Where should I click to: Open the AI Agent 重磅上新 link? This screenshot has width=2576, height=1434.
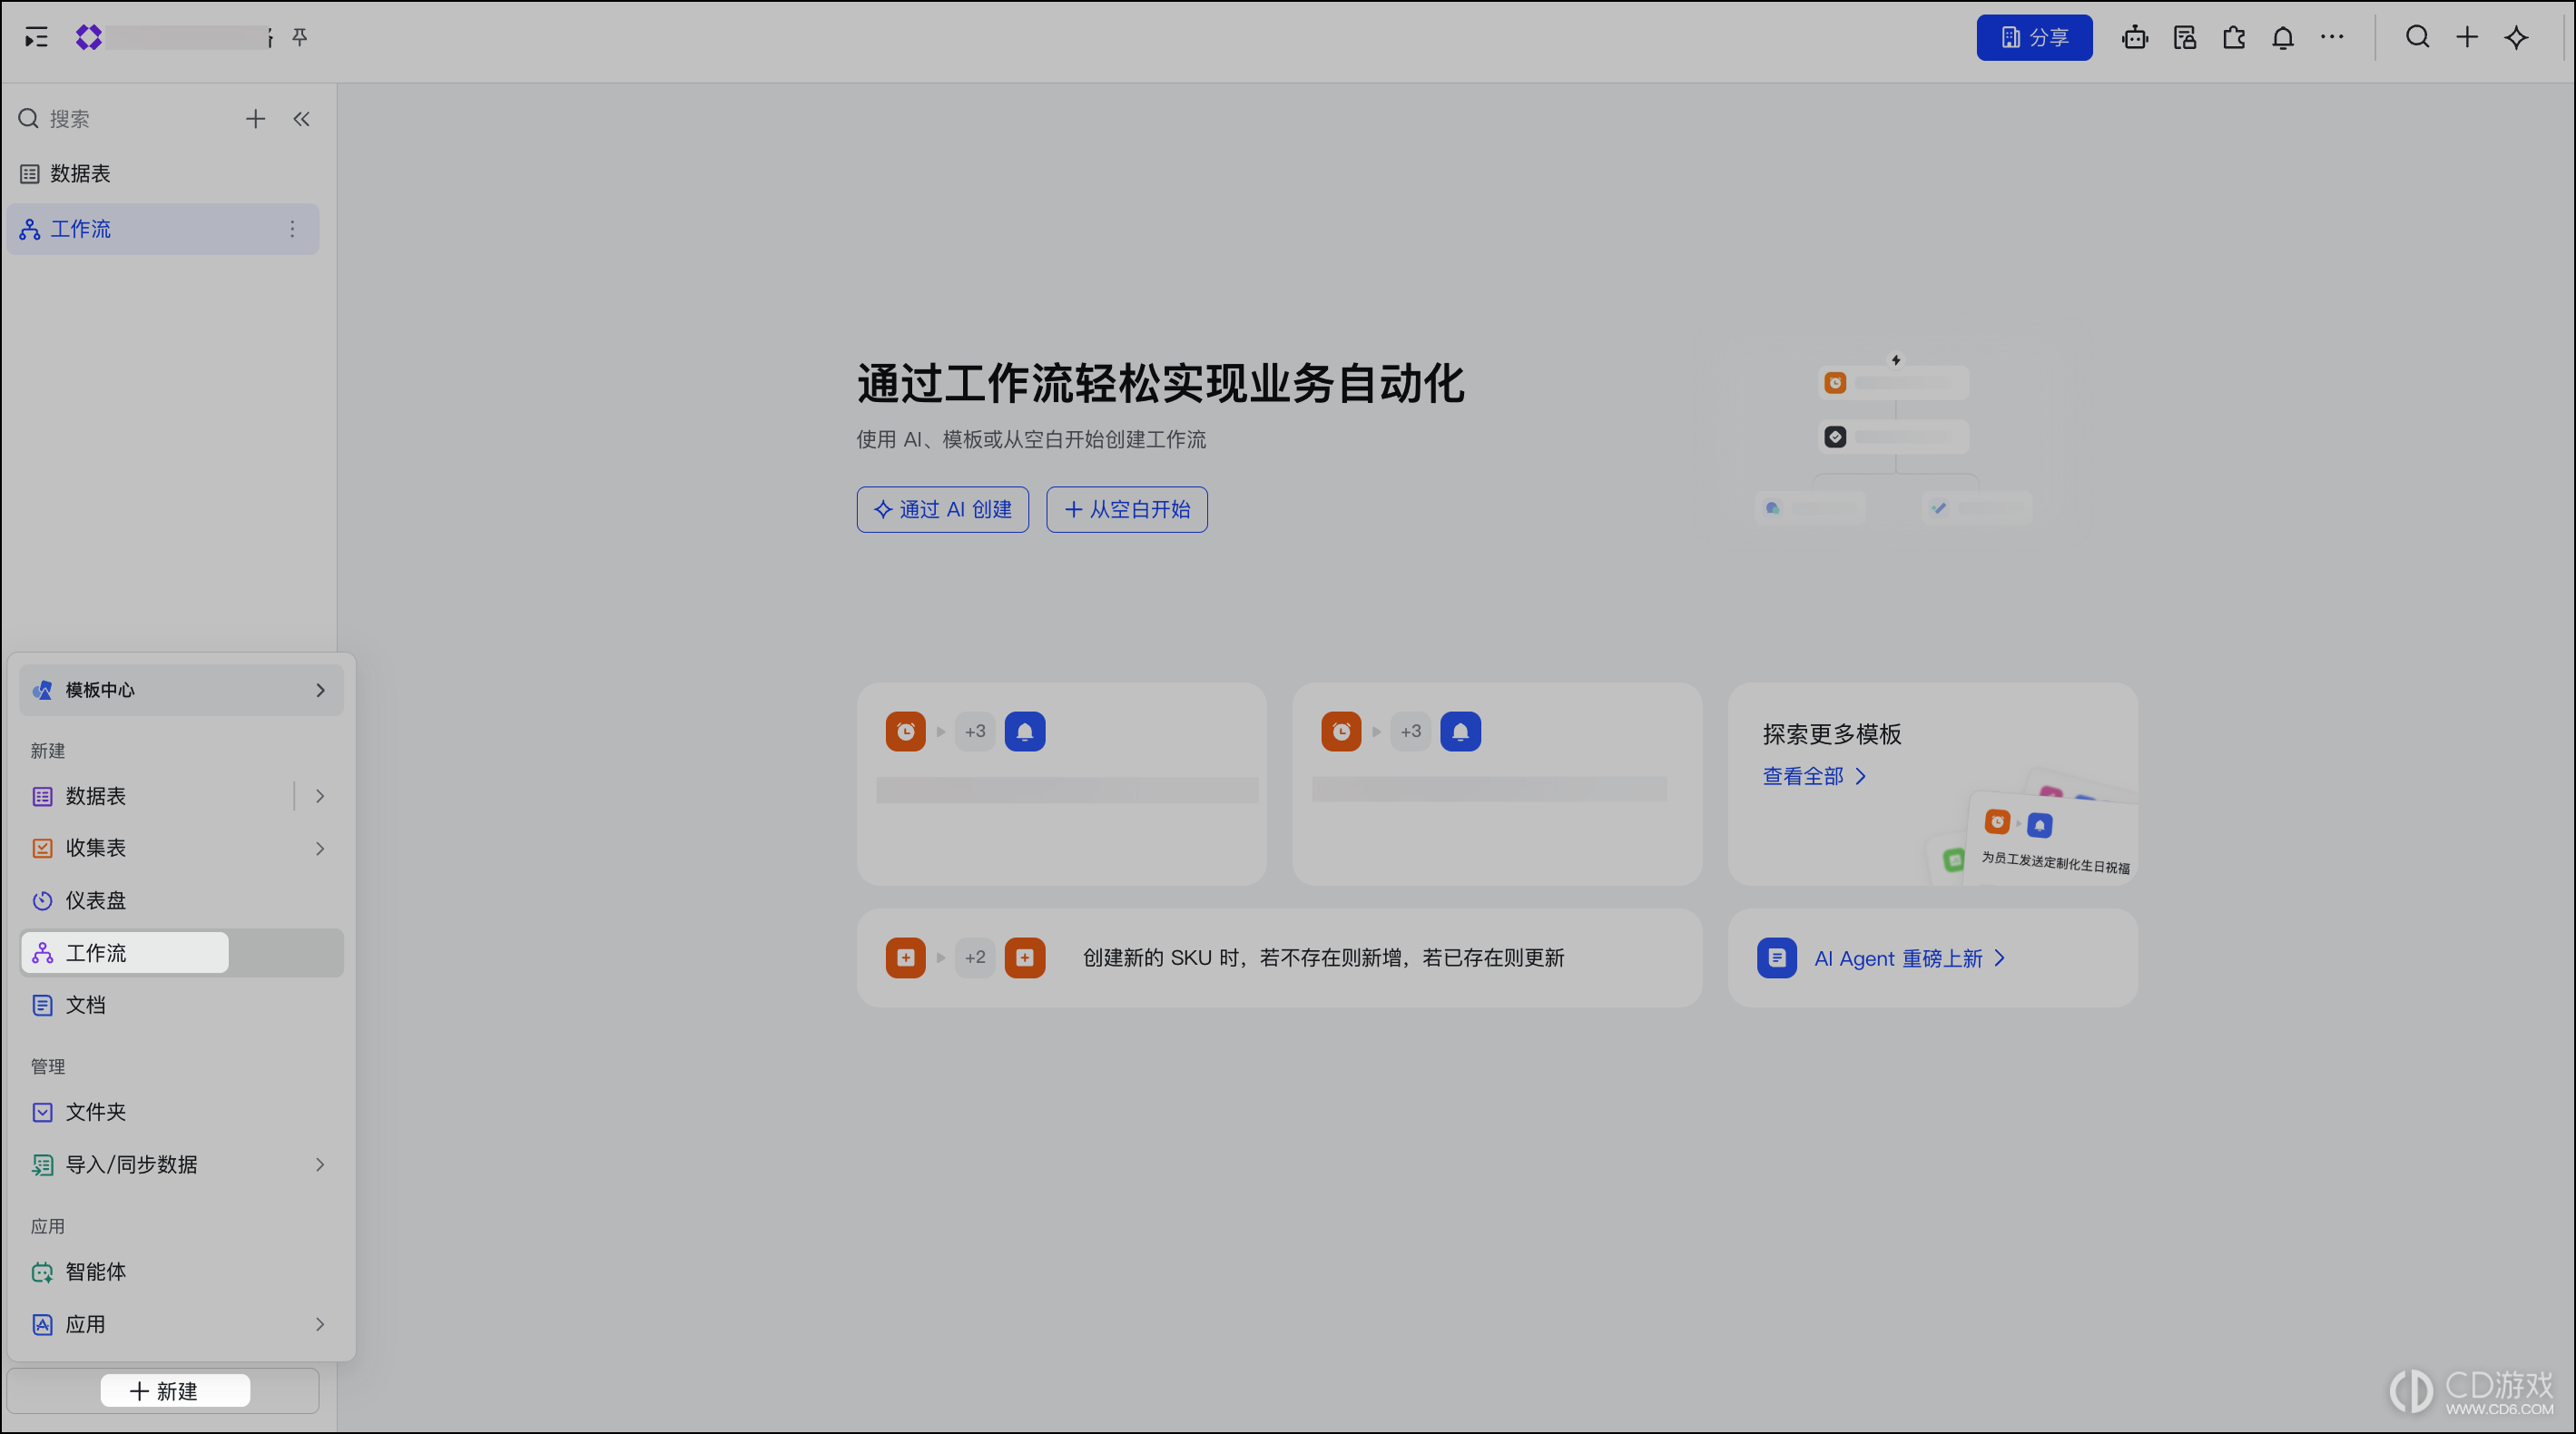[x=1909, y=958]
